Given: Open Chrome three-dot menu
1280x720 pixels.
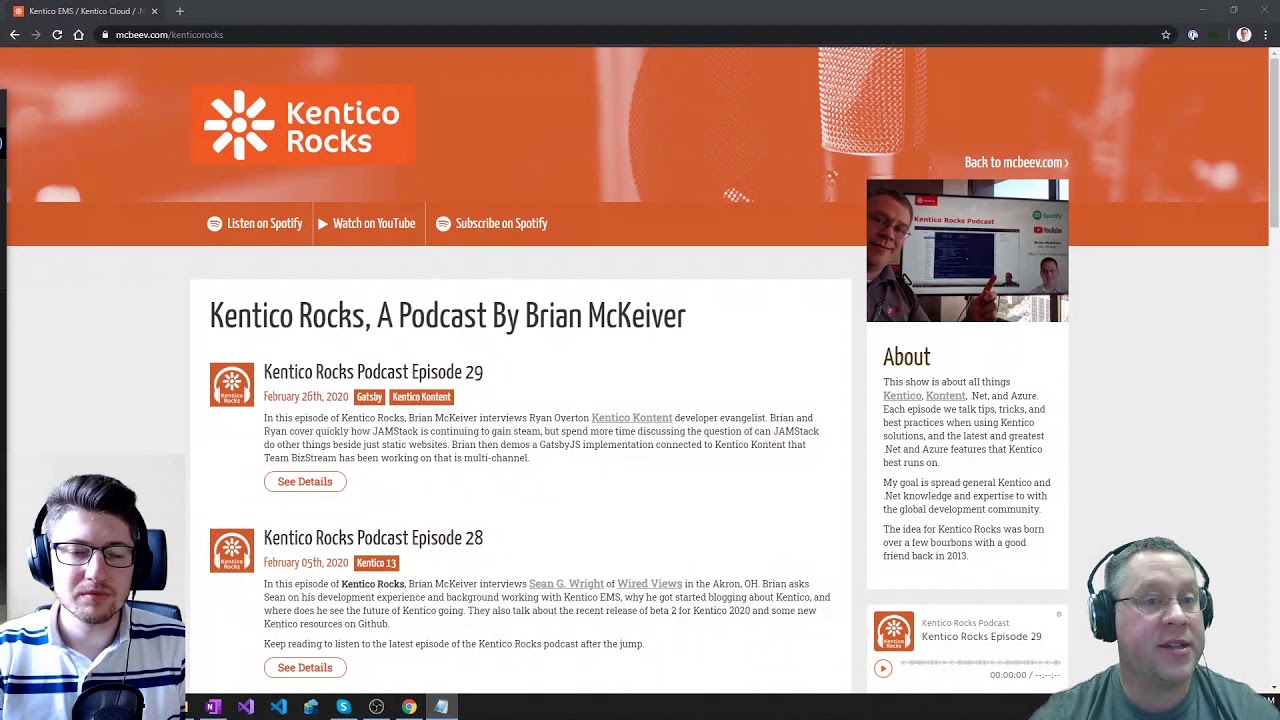Looking at the screenshot, I should [1266, 35].
